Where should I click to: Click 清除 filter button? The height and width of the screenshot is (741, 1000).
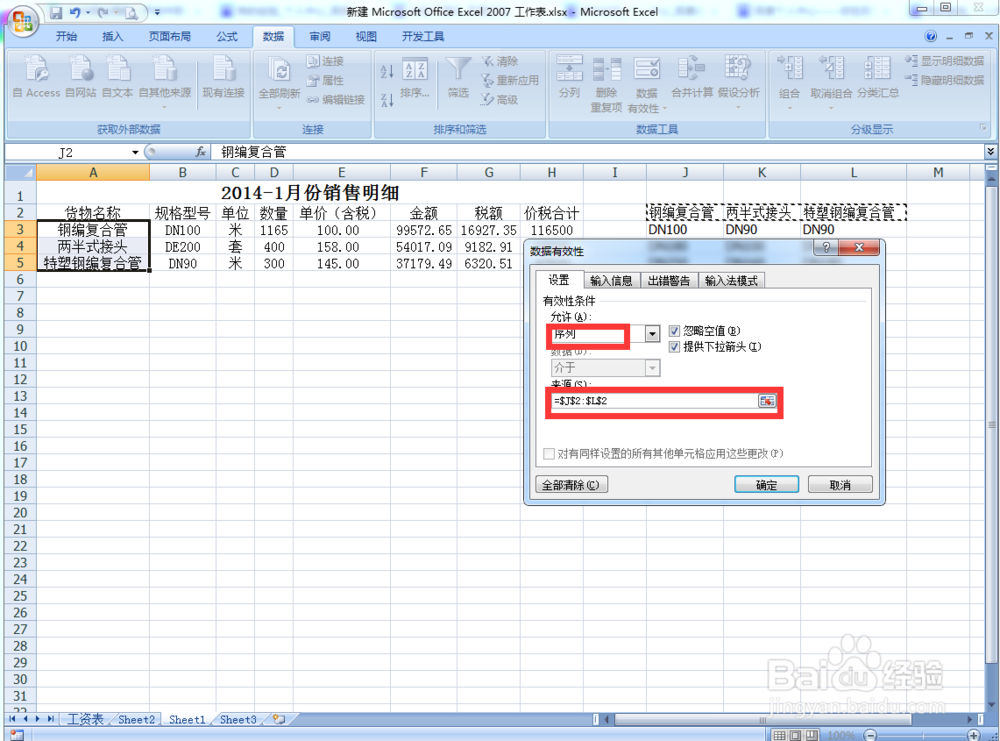[500, 61]
